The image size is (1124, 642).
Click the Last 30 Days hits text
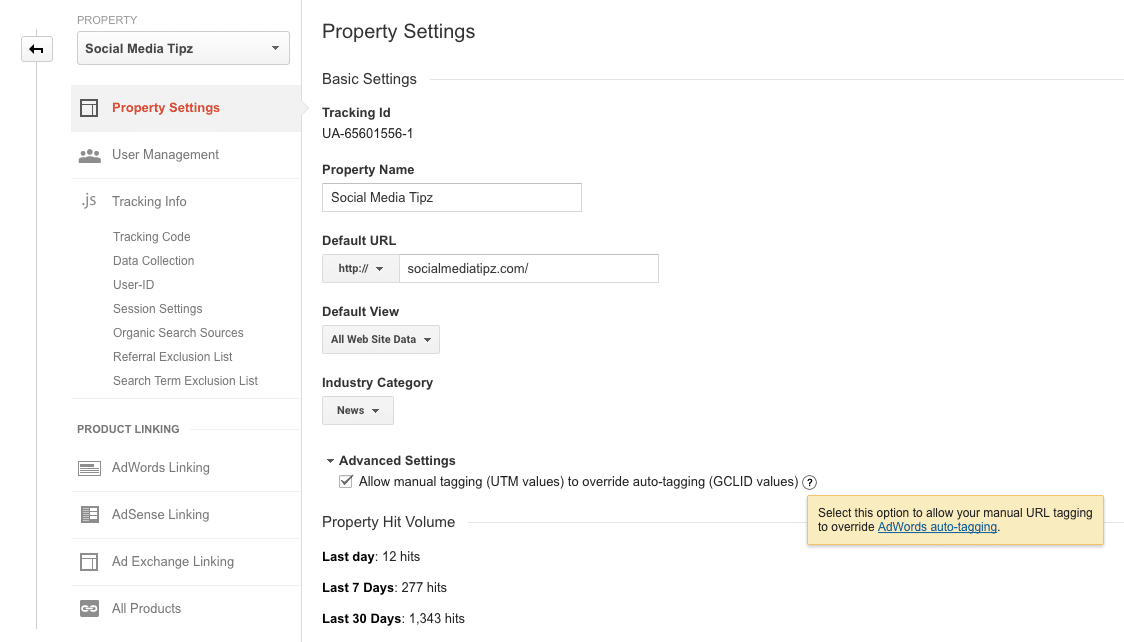[x=393, y=618]
